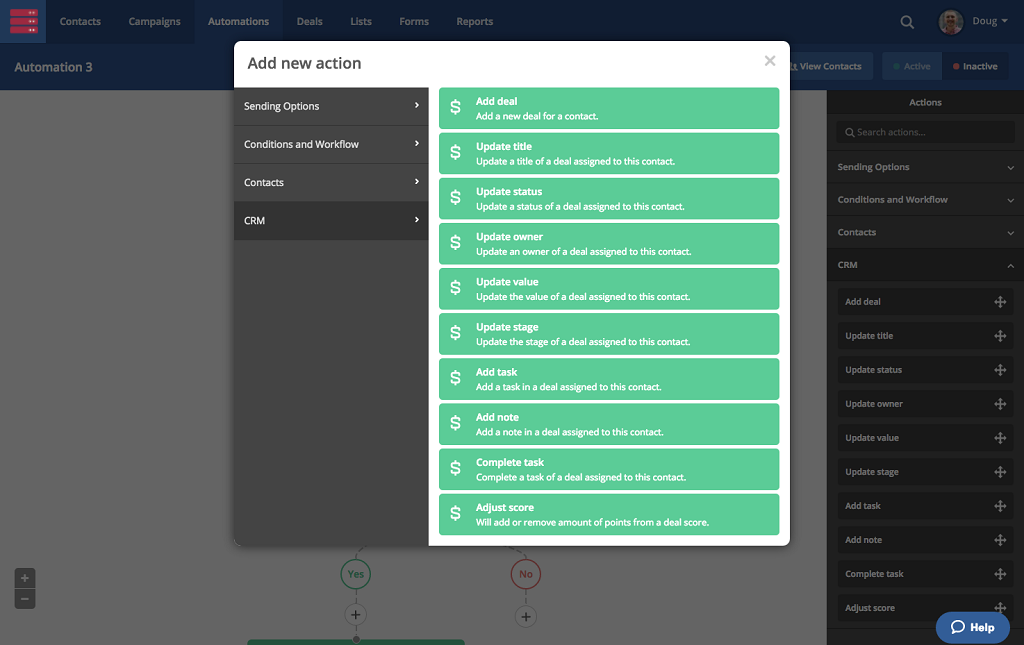
Task: Set automation status to Inactive
Action: pos(975,67)
